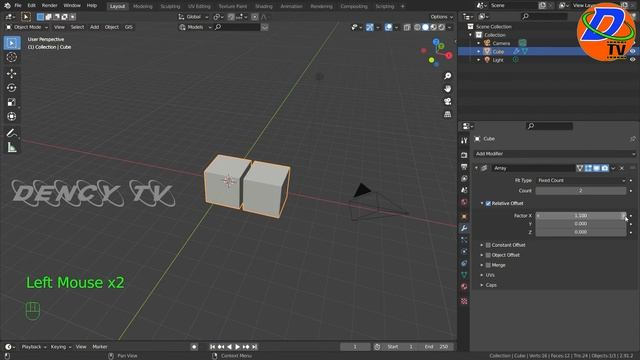Open the Output properties tab icon
640x360 pixels.
pos(464,167)
